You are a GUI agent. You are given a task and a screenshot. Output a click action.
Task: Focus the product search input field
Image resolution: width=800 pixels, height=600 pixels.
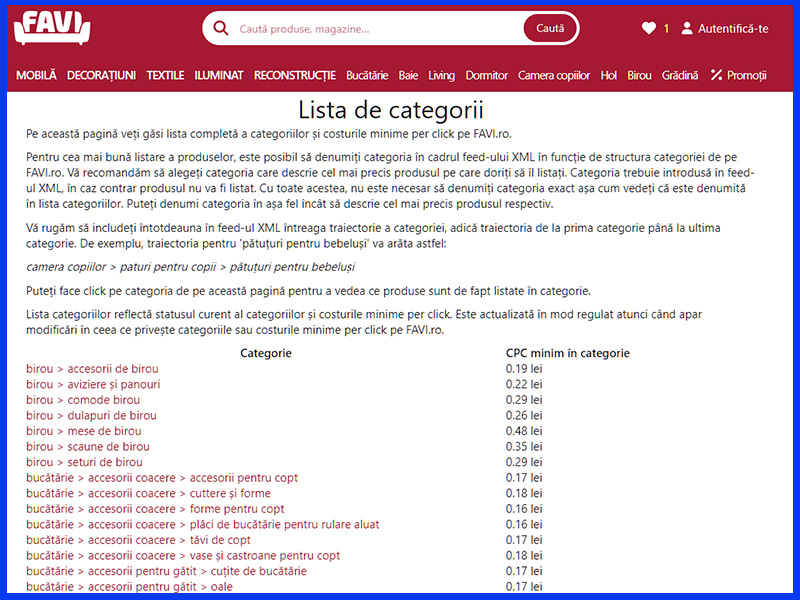375,29
